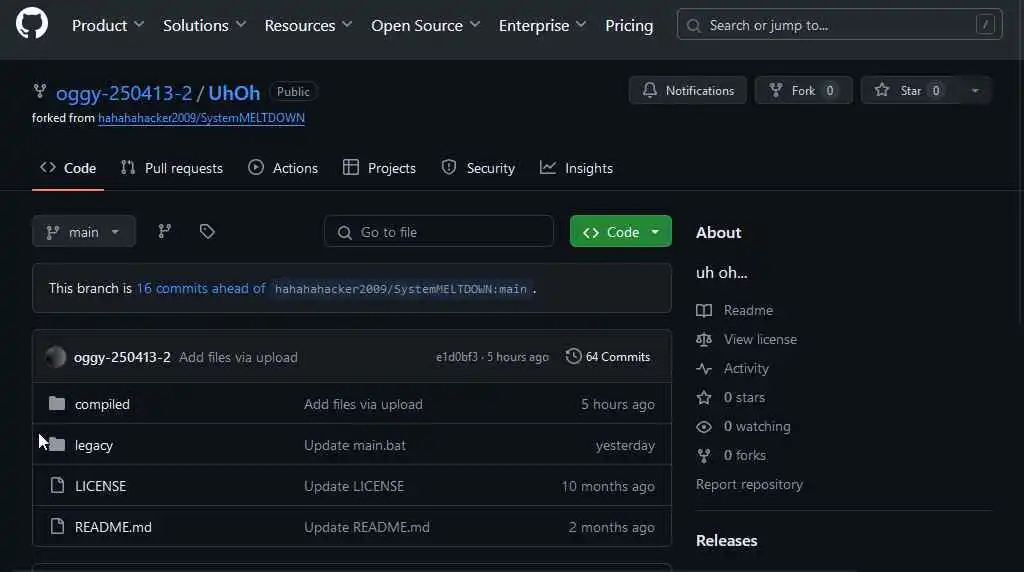Viewport: 1024px width, 572px height.
Task: Click the fork repository icon before oggy-250413-2
Action: [x=40, y=91]
